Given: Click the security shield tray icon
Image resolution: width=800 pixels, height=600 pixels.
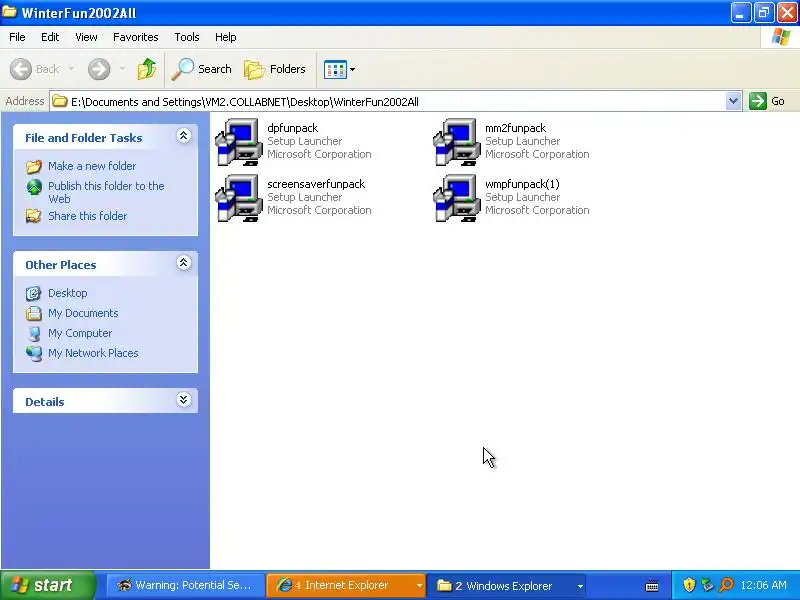Looking at the screenshot, I should pyautogui.click(x=689, y=585).
